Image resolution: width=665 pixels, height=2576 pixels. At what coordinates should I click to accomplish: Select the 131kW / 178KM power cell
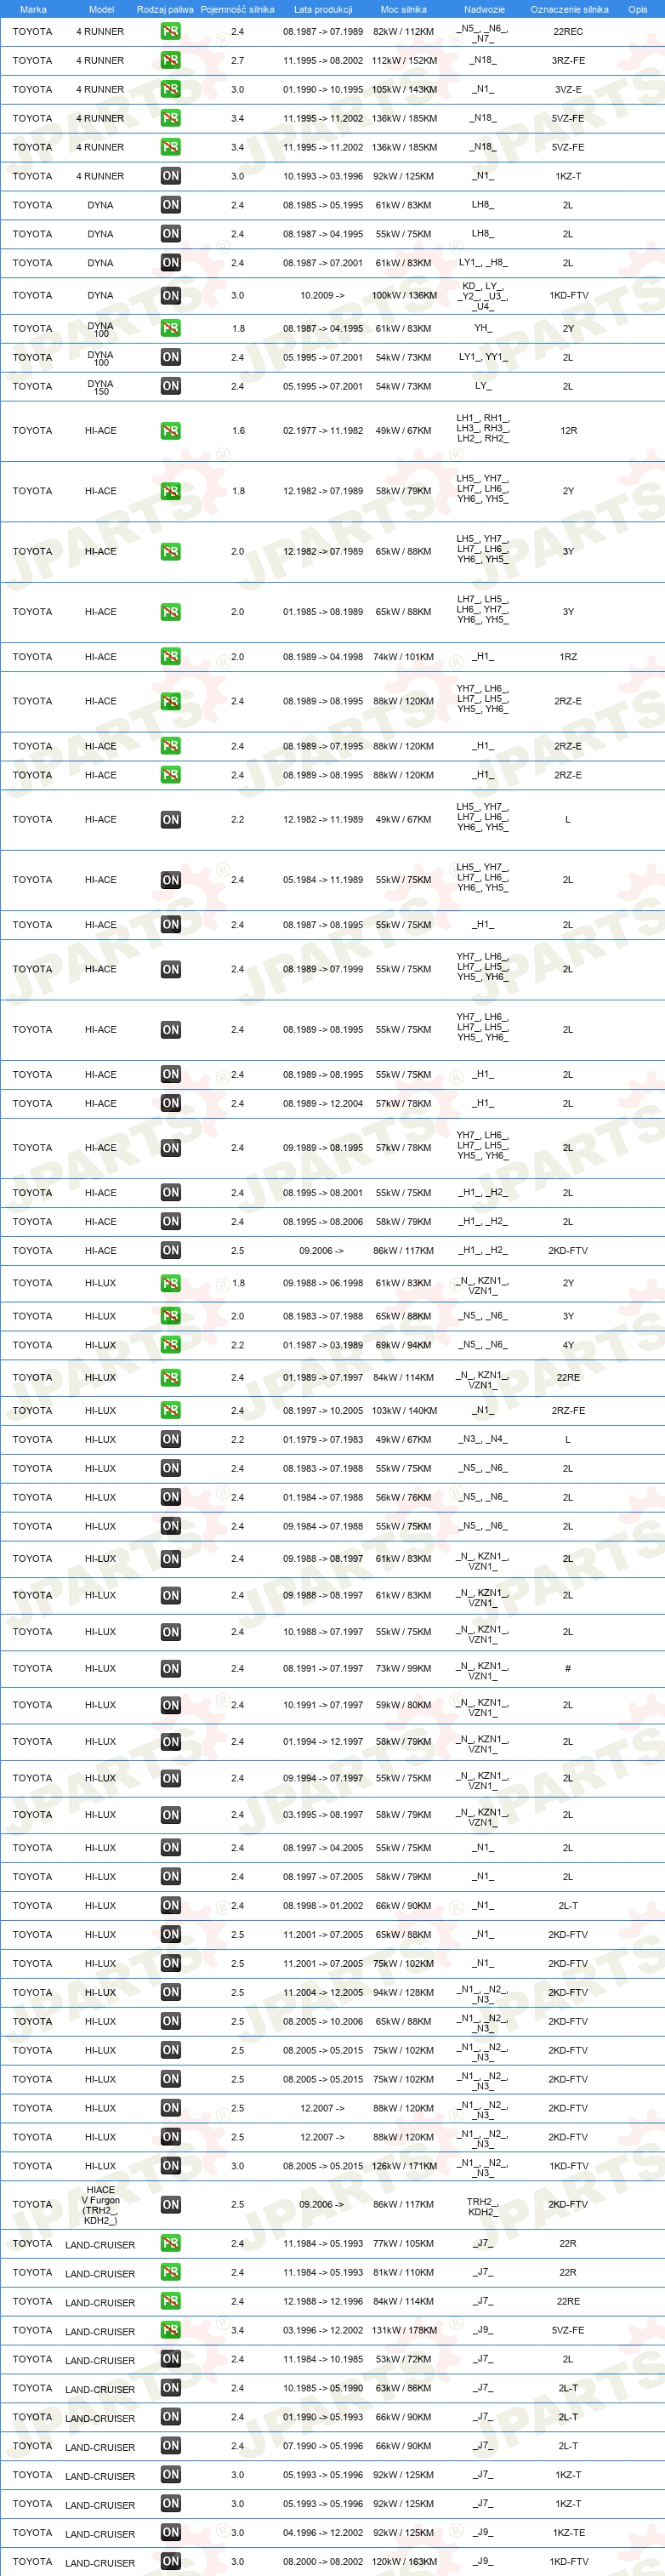point(404,2331)
